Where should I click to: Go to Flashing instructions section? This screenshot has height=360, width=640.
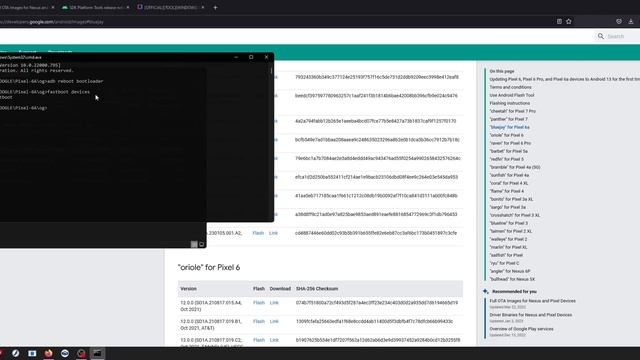tap(509, 103)
